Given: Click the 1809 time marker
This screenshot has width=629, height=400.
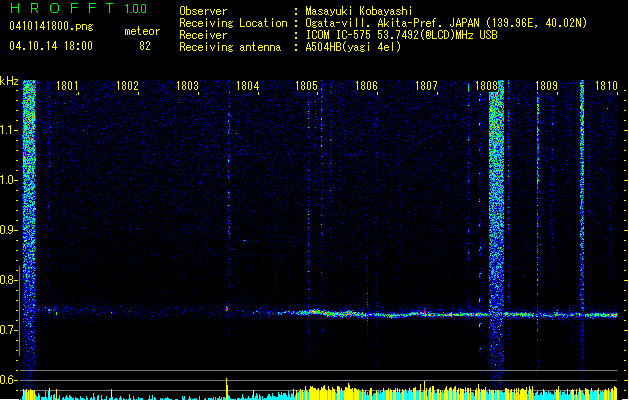Looking at the screenshot, I should (x=547, y=86).
